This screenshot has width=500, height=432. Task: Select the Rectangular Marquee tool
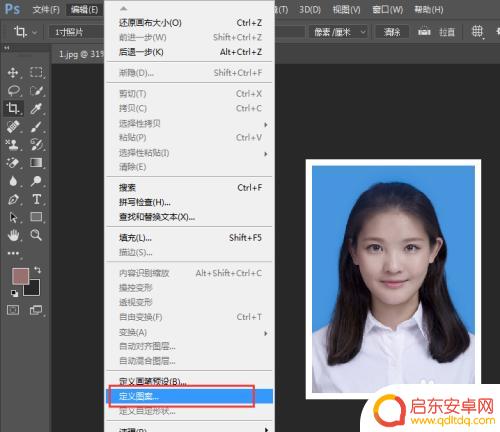36,73
